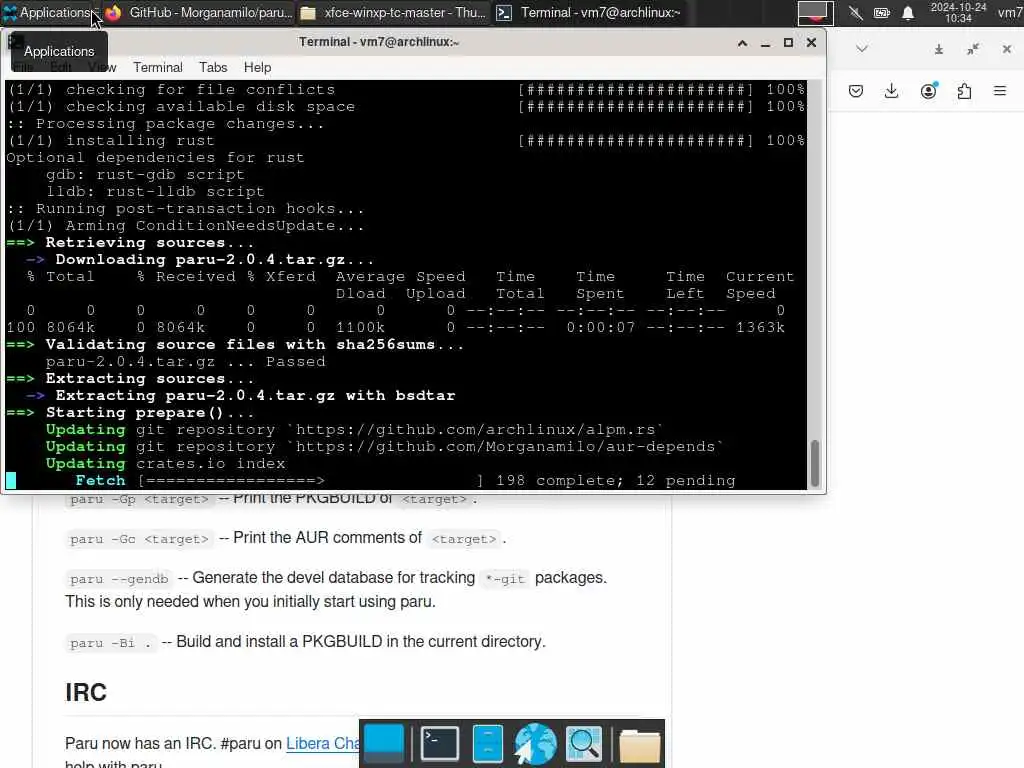Click '198 complete; 12 pending' status text

tap(615, 481)
